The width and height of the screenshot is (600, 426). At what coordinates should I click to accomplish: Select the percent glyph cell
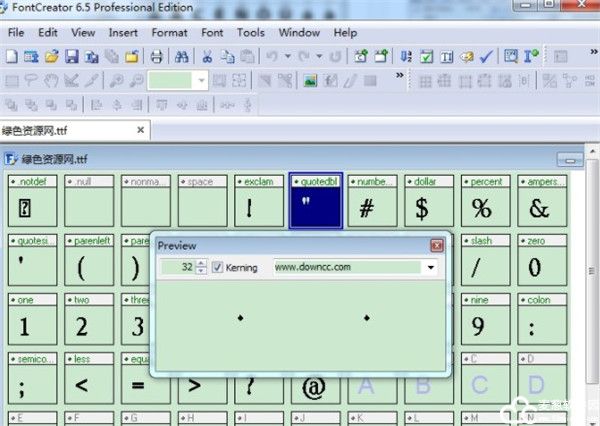point(486,201)
